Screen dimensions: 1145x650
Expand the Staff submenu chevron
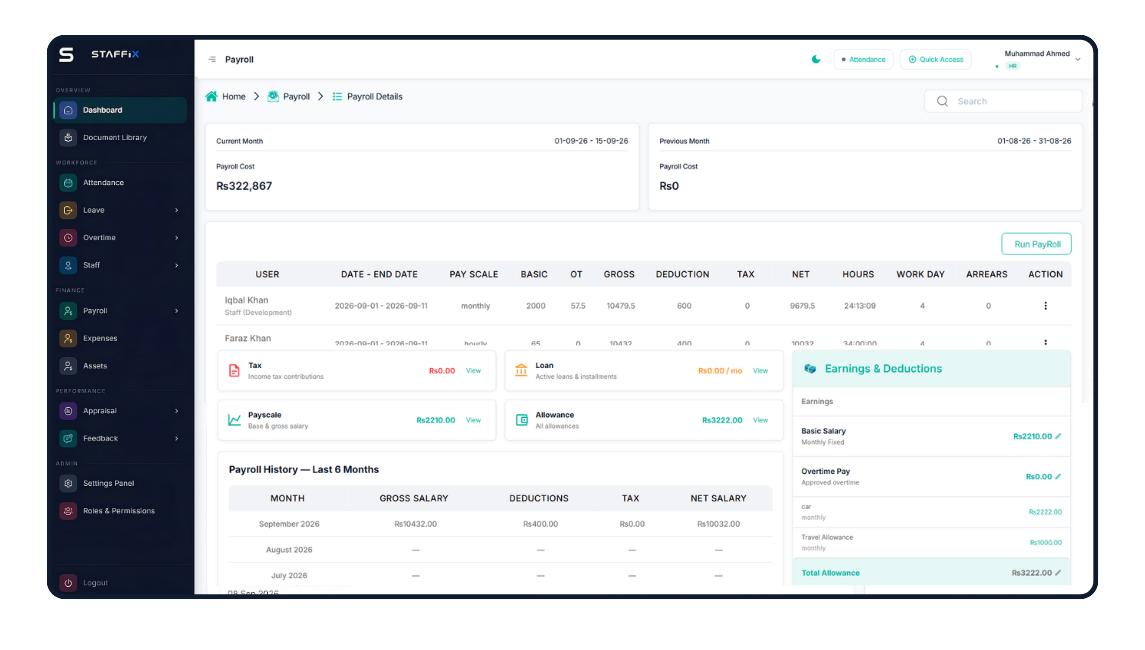click(x=177, y=266)
